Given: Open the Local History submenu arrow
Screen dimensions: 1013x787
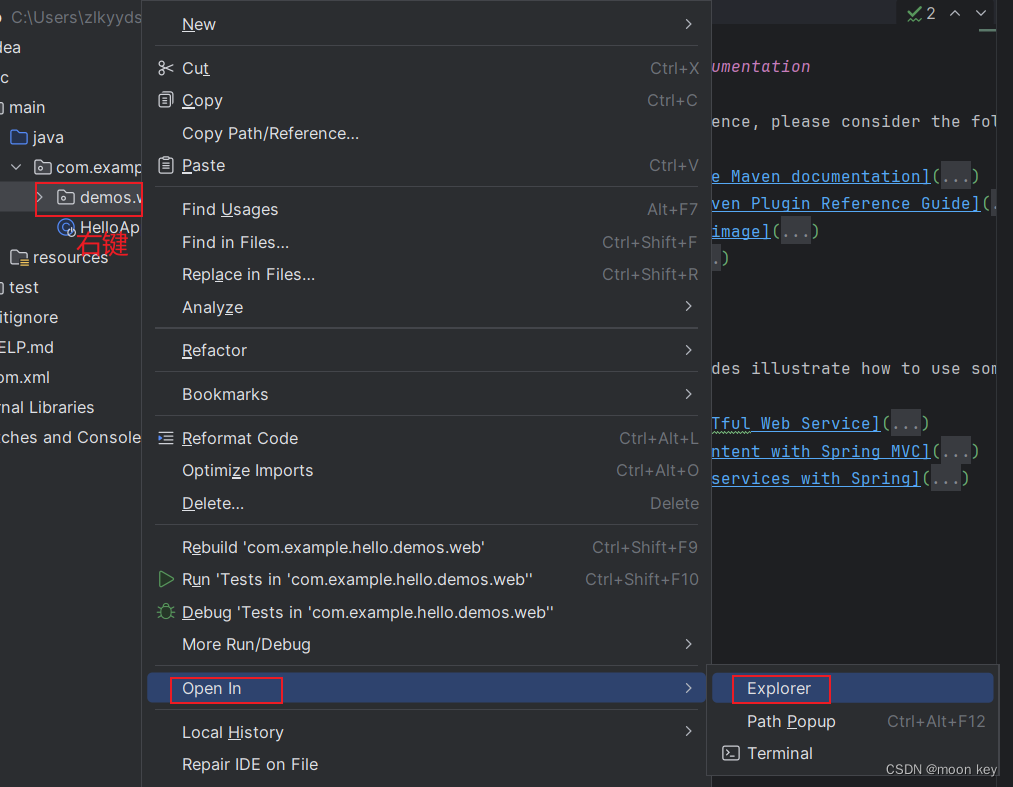Looking at the screenshot, I should (x=689, y=731).
